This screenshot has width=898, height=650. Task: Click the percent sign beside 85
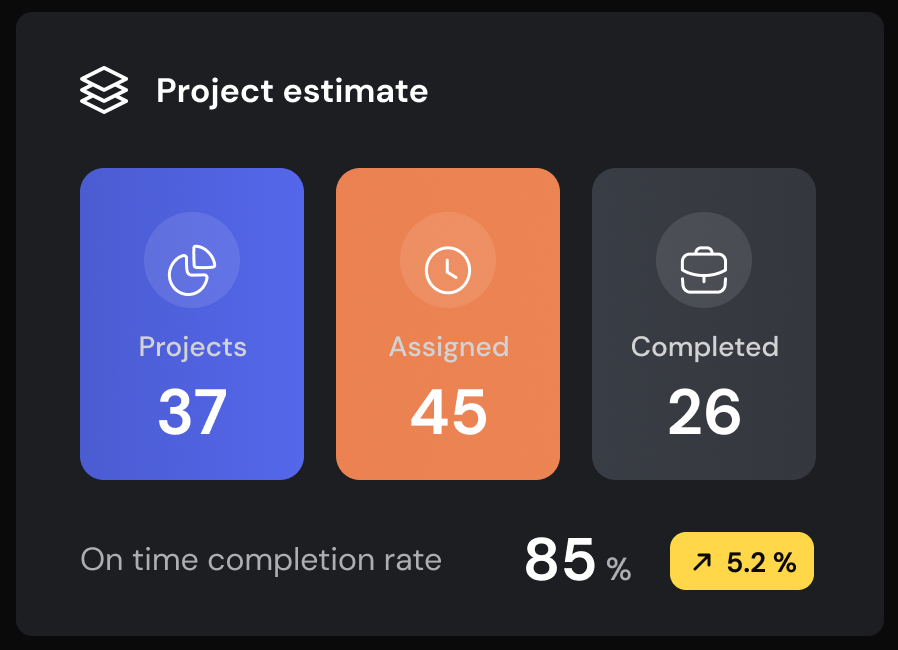coord(619,569)
